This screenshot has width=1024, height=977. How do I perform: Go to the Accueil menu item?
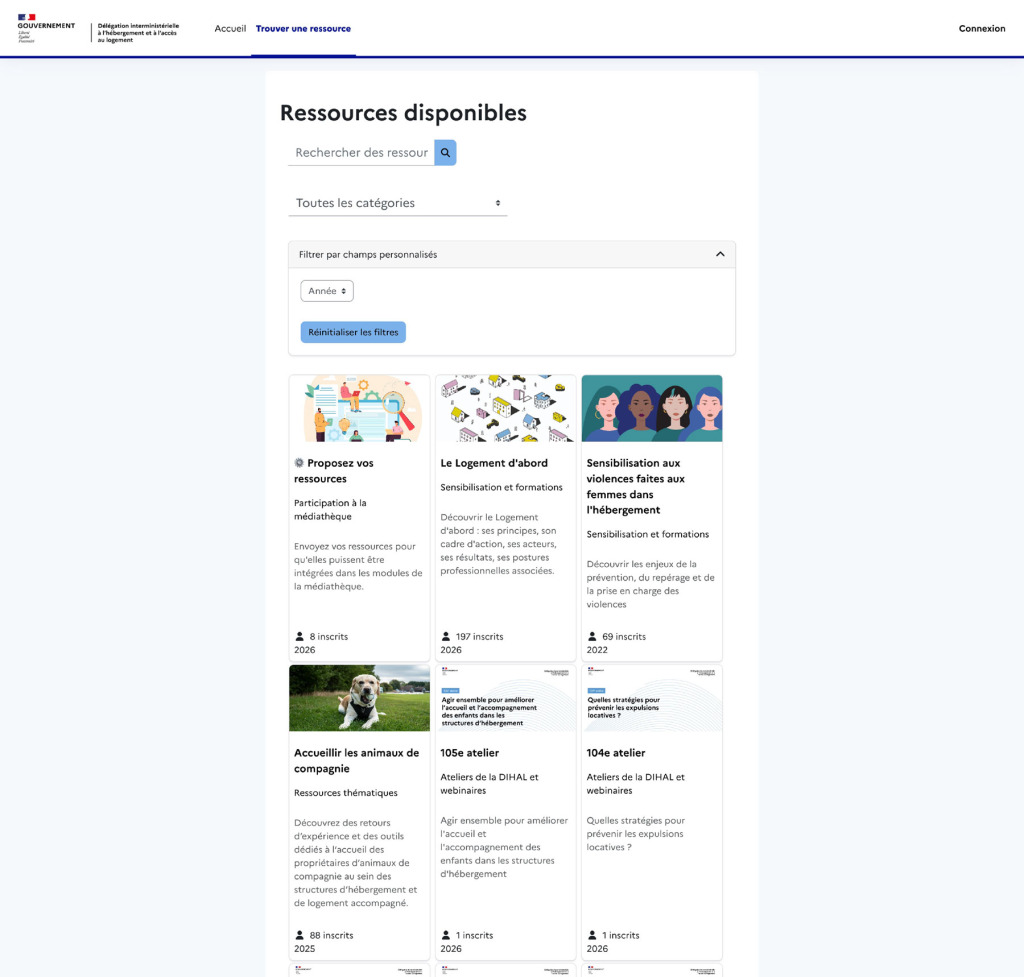click(230, 28)
